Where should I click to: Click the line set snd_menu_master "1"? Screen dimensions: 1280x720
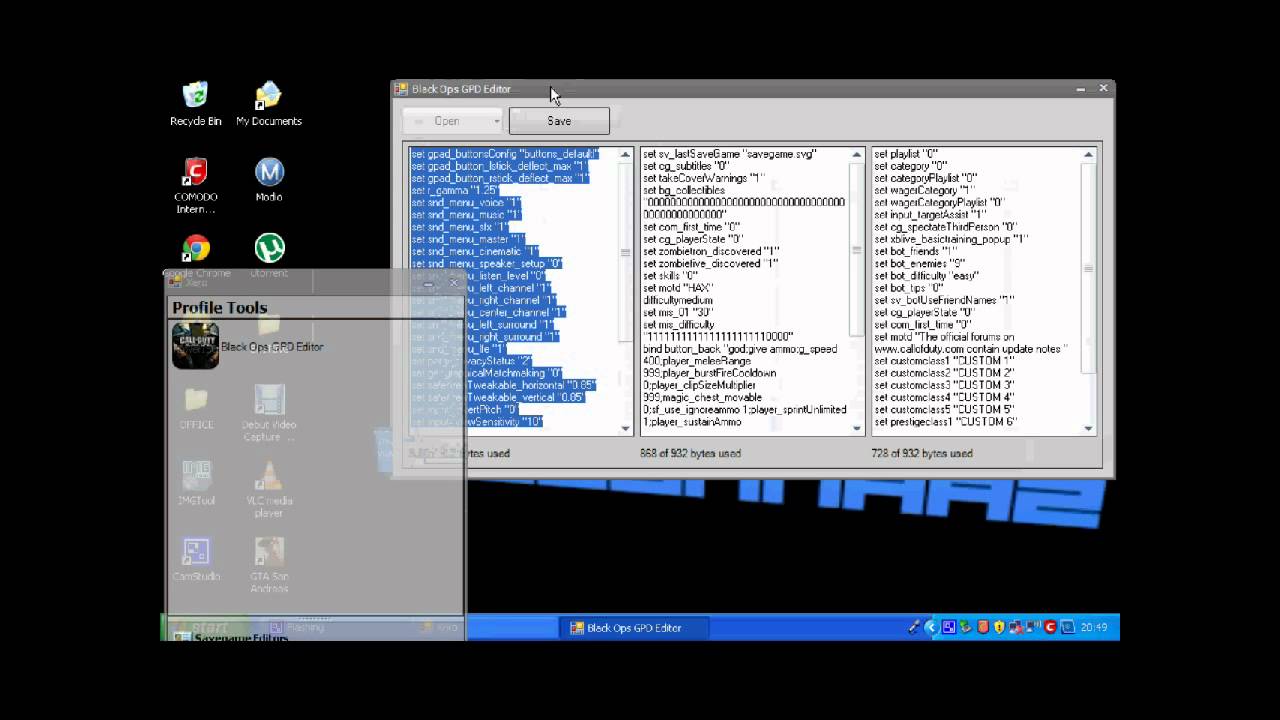coord(468,239)
